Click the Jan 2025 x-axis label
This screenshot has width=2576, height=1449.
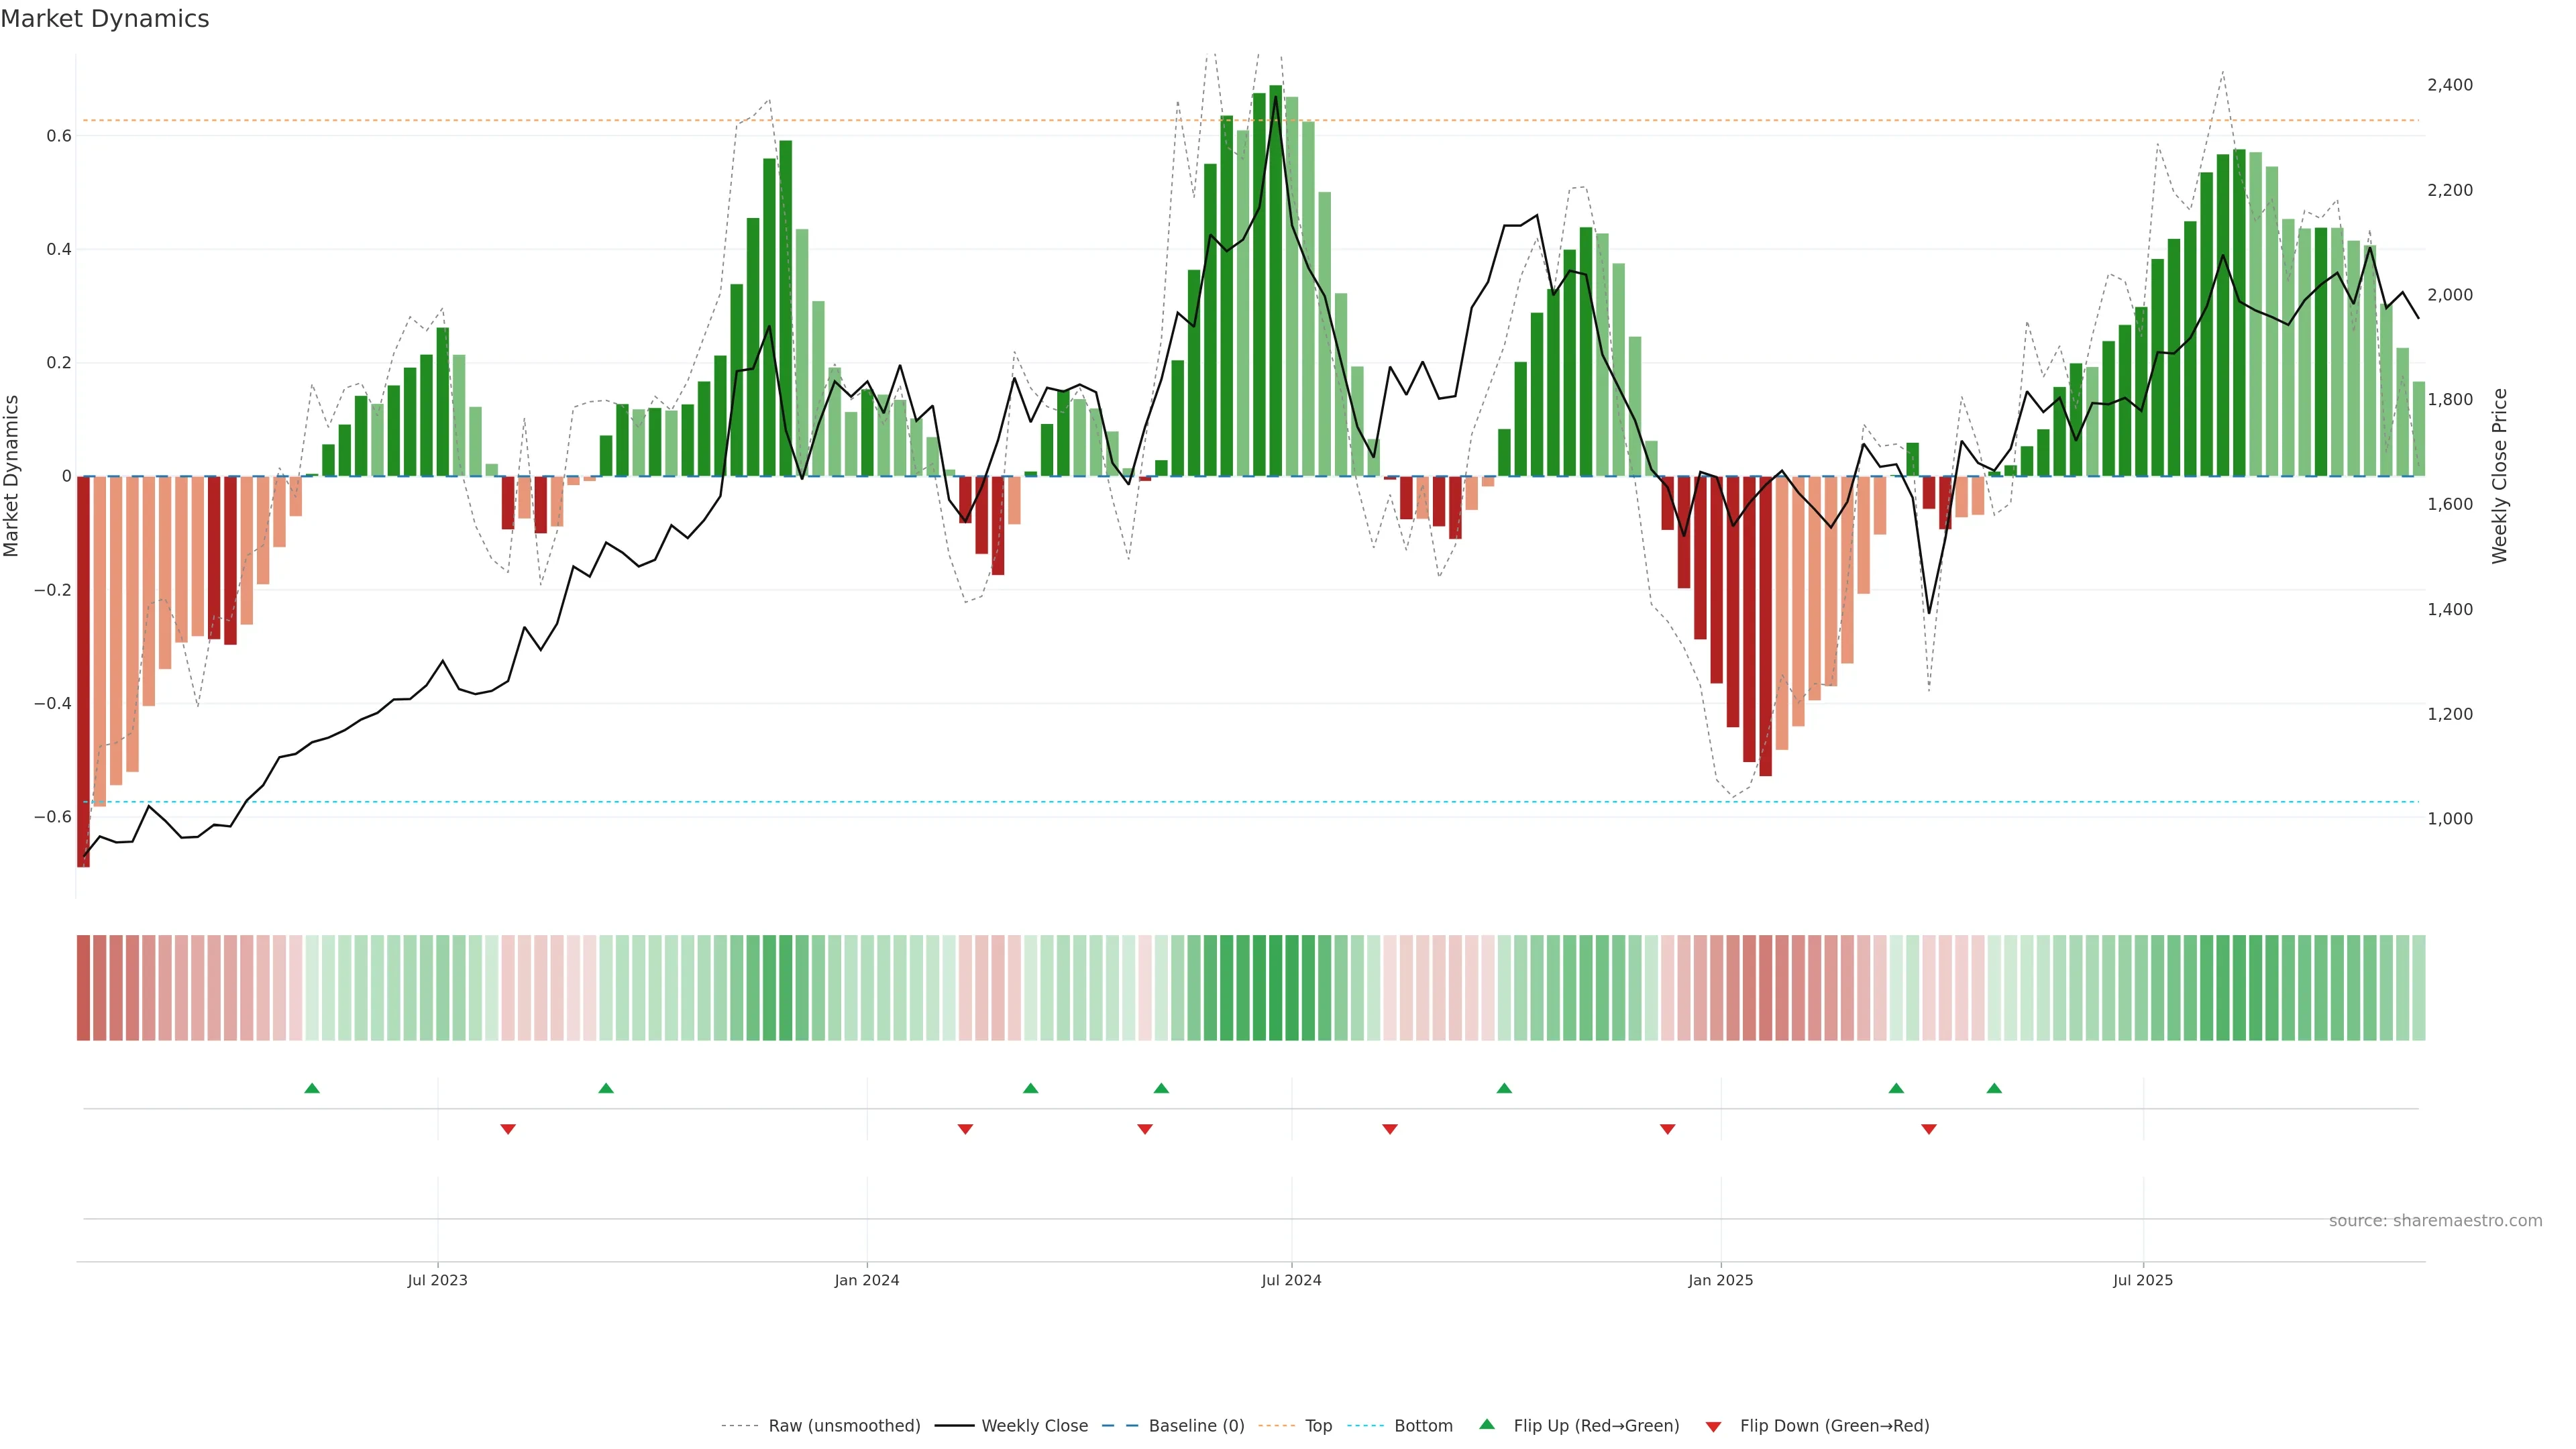click(1720, 1280)
